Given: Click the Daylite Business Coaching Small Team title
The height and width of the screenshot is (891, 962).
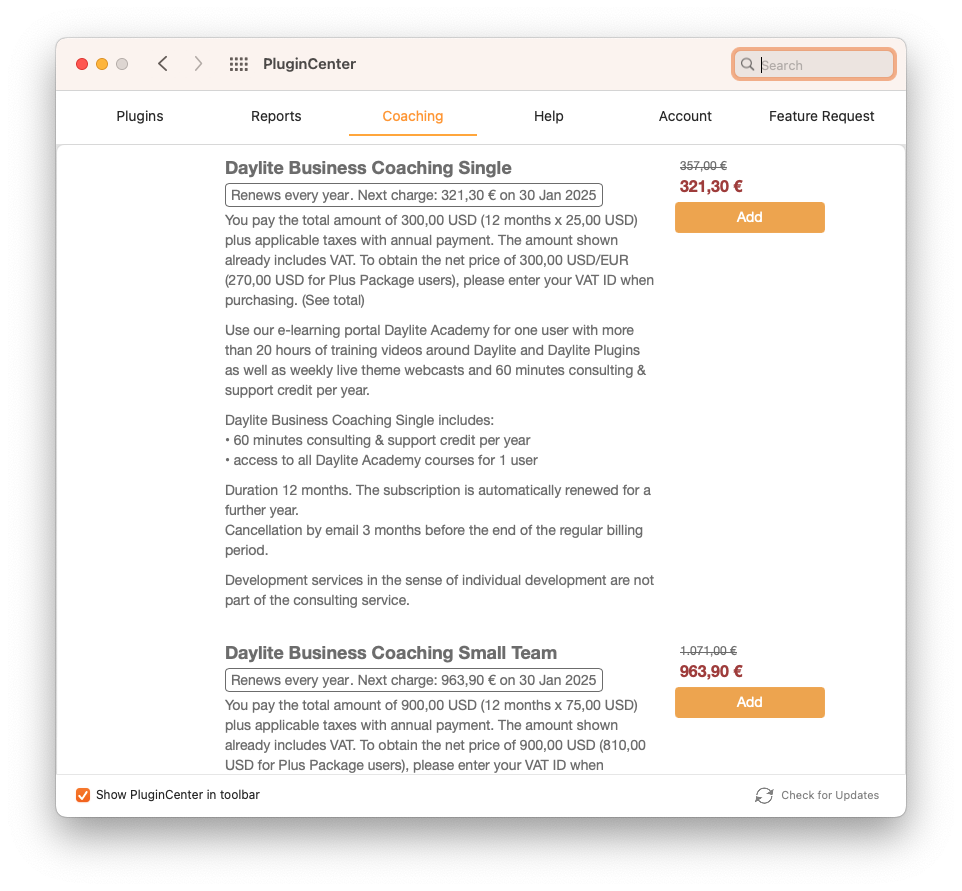Looking at the screenshot, I should pyautogui.click(x=391, y=652).
